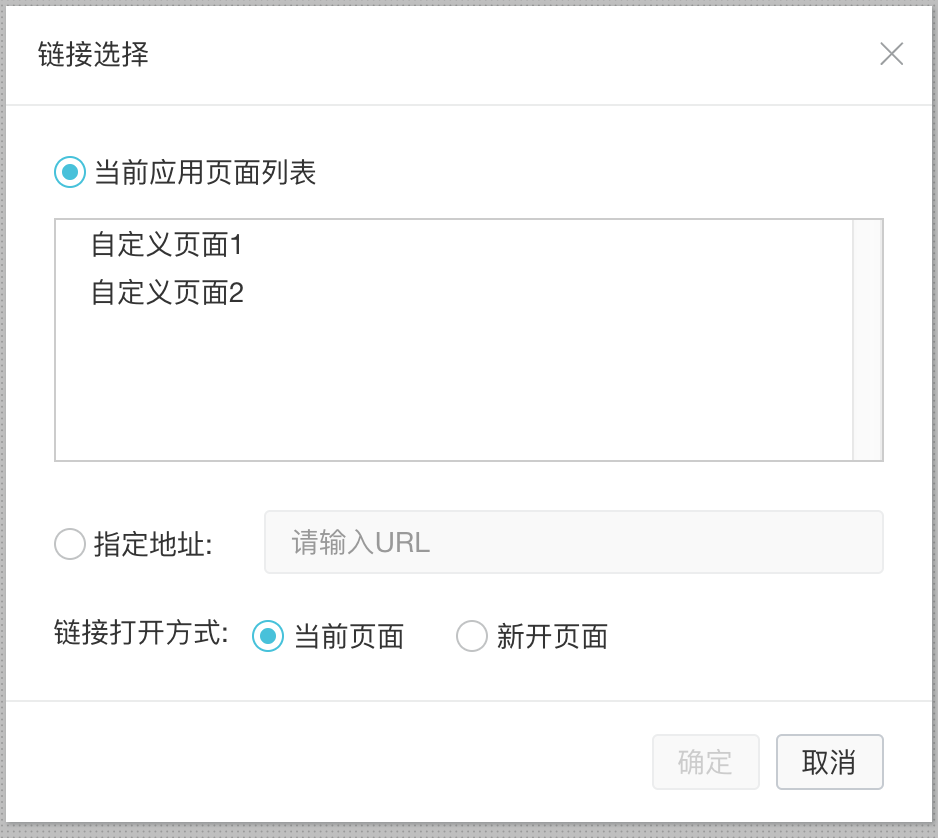Image resolution: width=938 pixels, height=838 pixels.
Task: Select the 当前应用页面列表 radio button
Action: 70,172
